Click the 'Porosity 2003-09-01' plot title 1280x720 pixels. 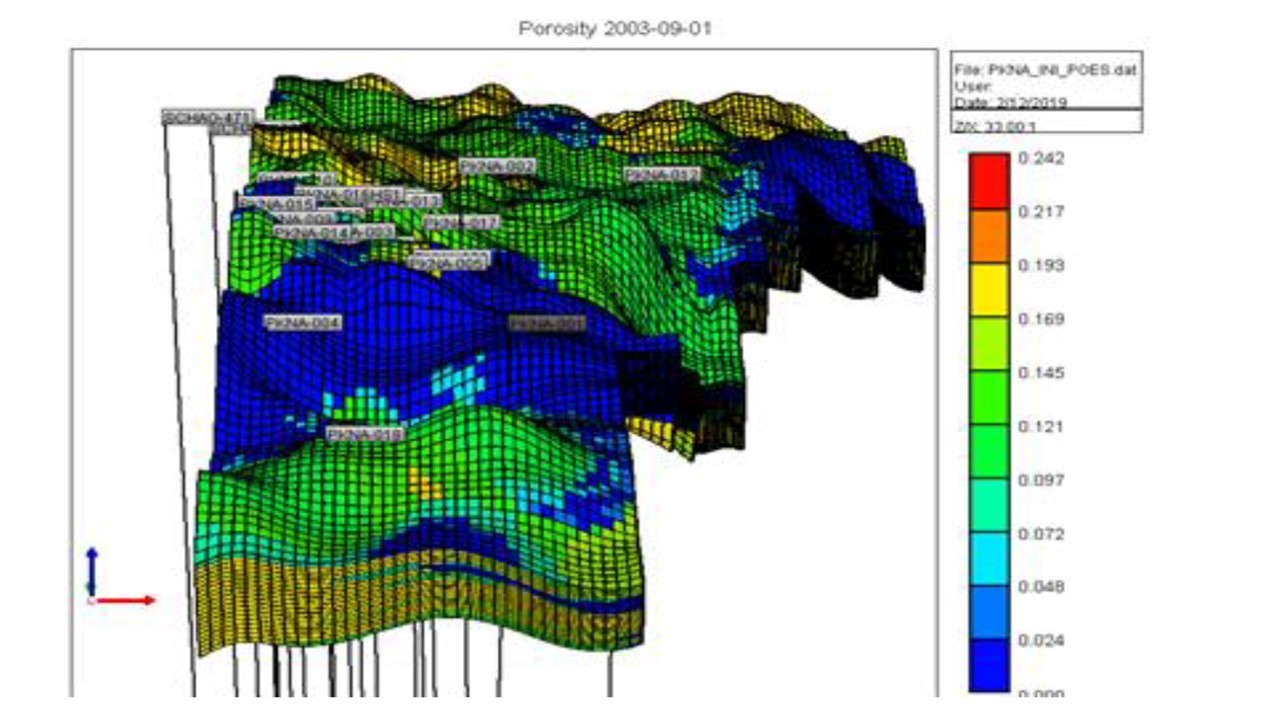point(614,29)
